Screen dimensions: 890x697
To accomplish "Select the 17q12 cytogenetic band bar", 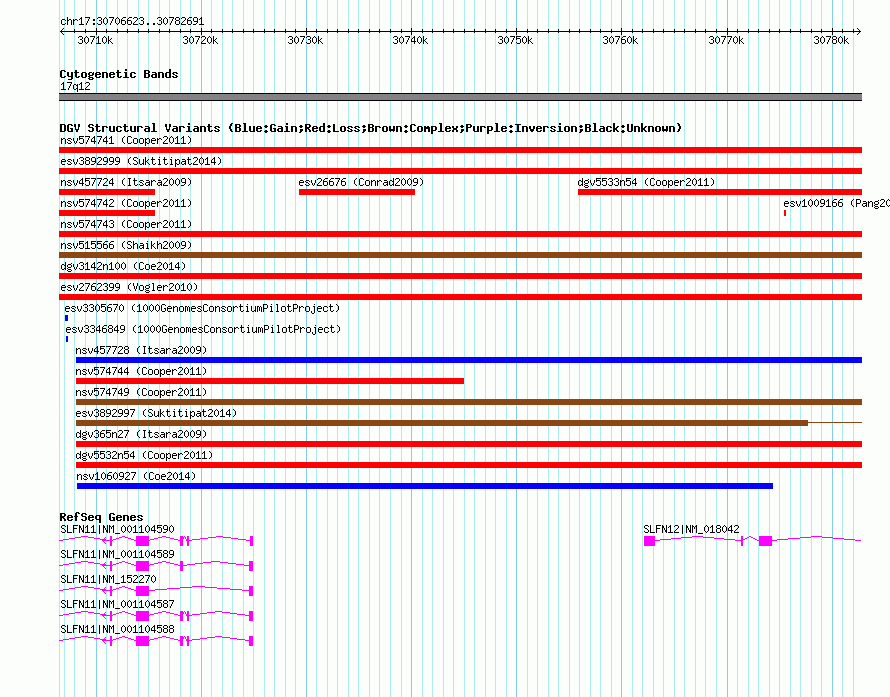I will [460, 97].
